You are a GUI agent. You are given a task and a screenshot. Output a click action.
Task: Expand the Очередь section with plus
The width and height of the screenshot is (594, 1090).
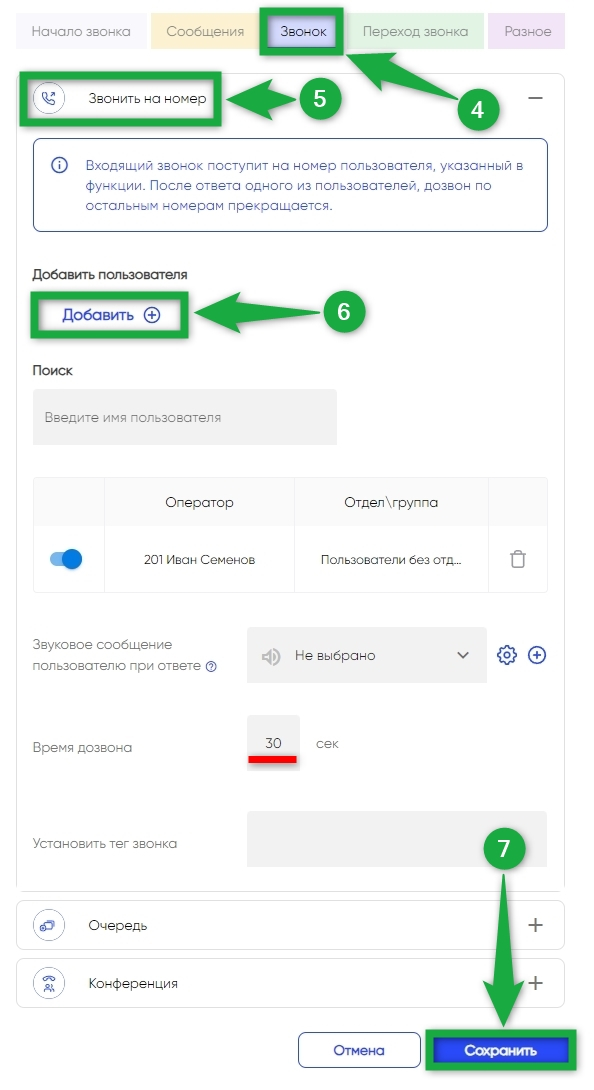tap(536, 925)
